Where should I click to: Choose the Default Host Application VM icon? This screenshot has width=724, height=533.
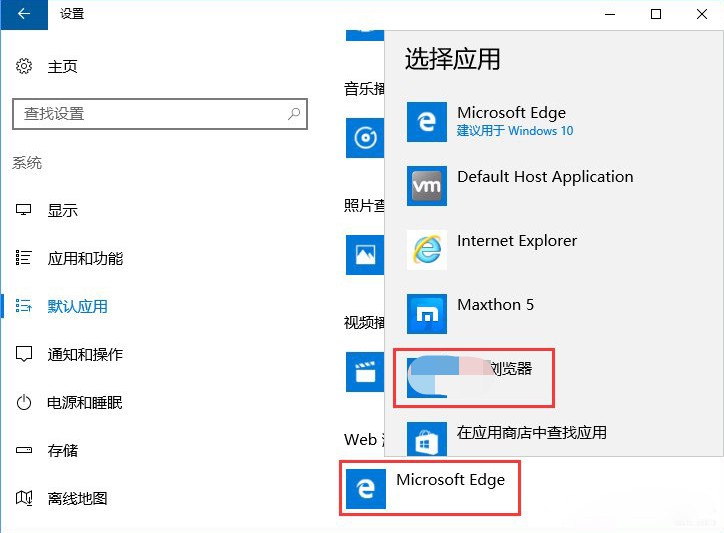click(x=427, y=186)
